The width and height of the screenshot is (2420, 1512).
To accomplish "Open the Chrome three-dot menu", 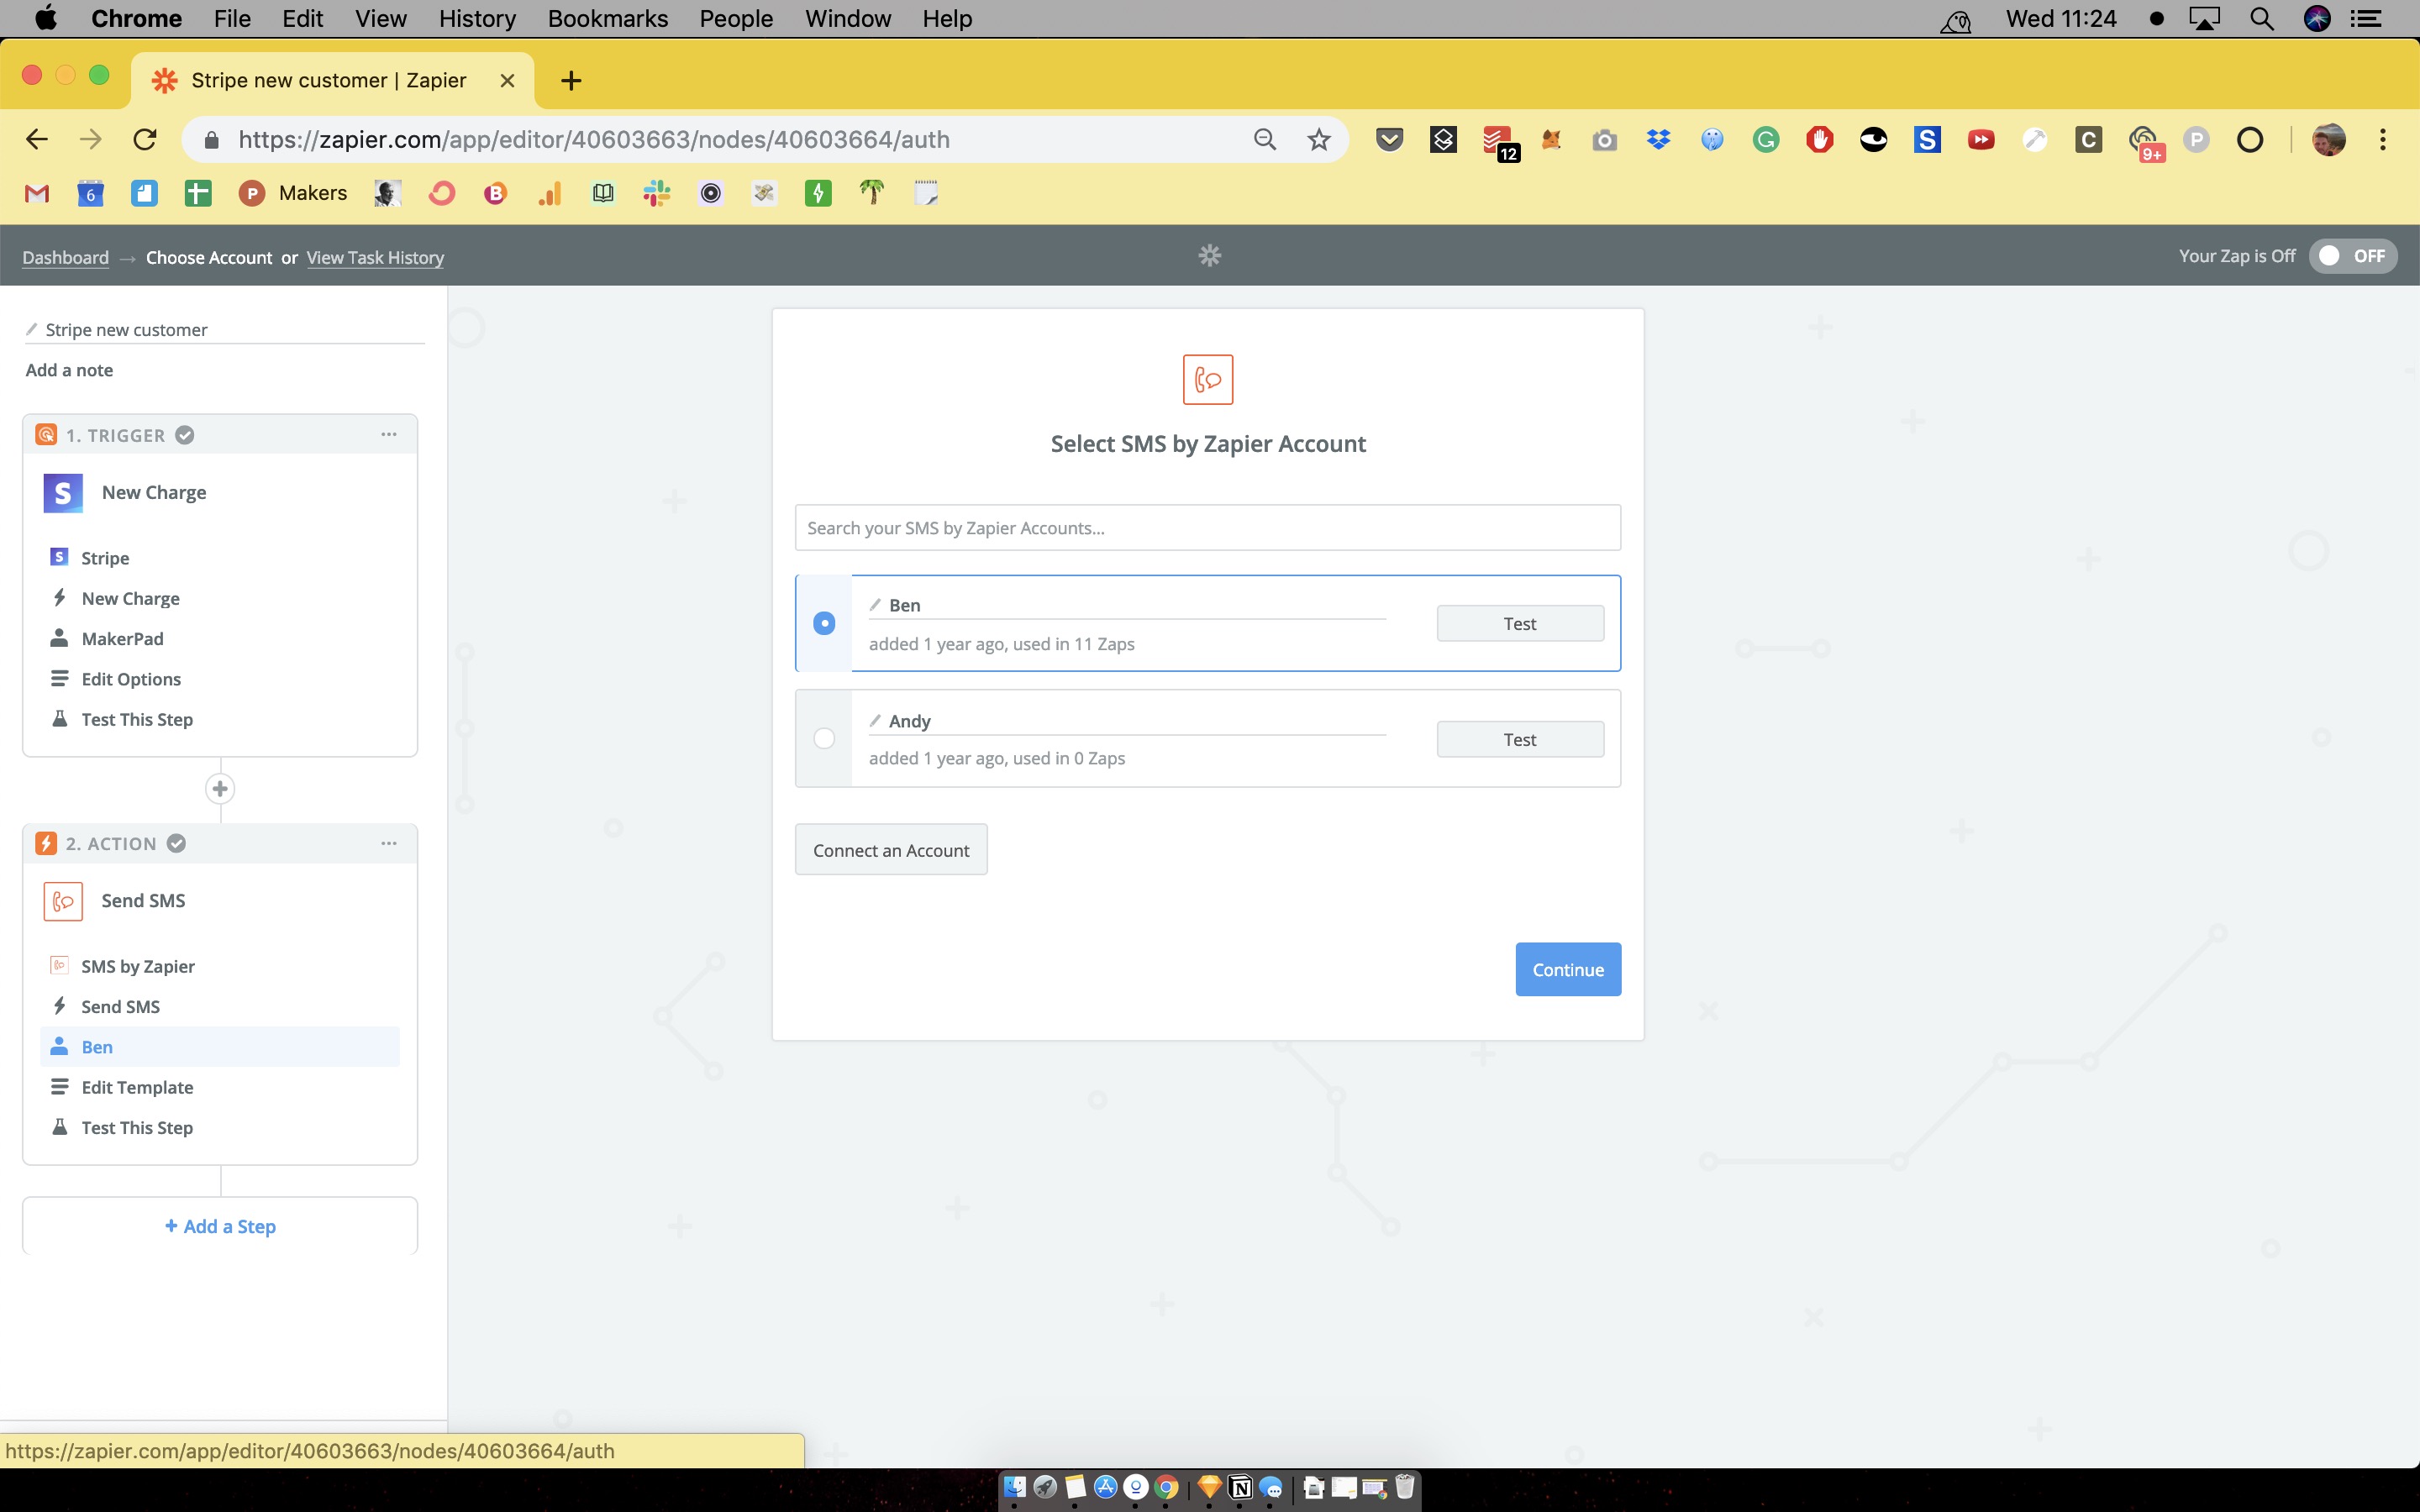I will (2383, 139).
